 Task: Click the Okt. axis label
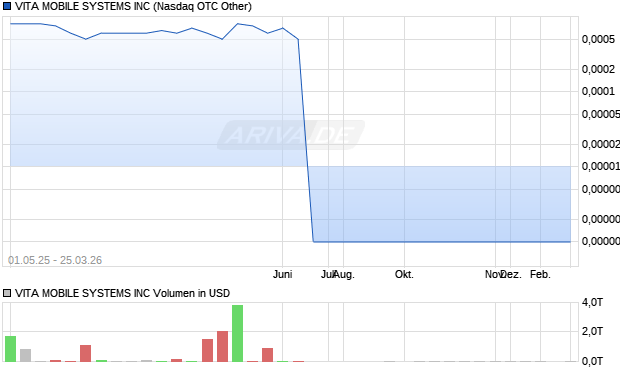click(x=404, y=274)
